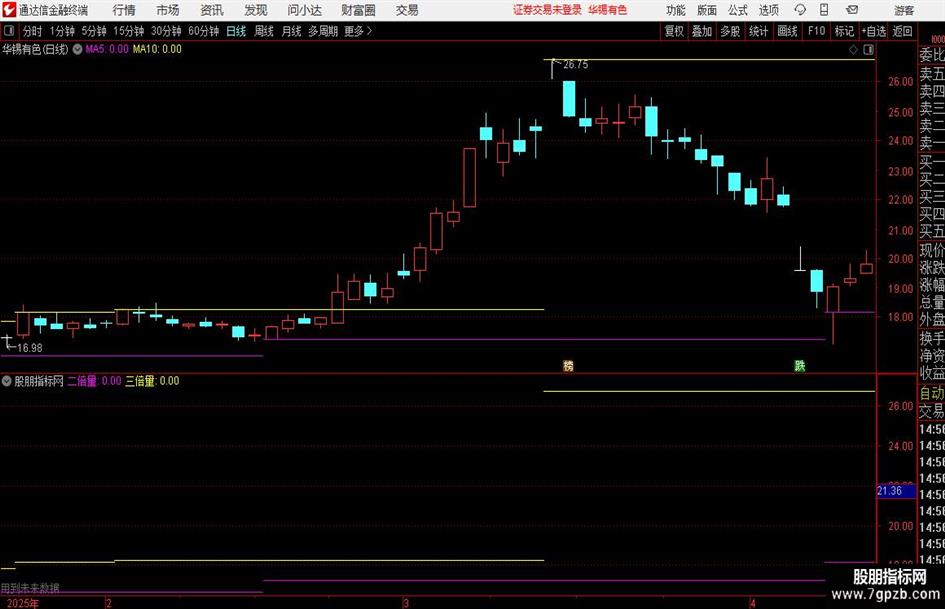
Task: Open the indicator settings icon beside 华锡有色(日线)
Action: (x=77, y=49)
